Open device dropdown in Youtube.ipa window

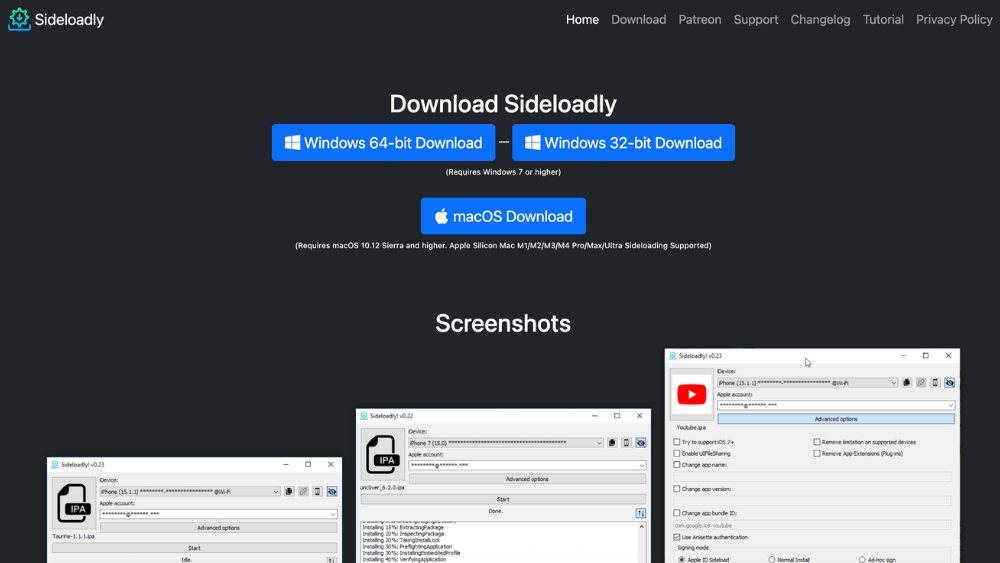coord(807,383)
